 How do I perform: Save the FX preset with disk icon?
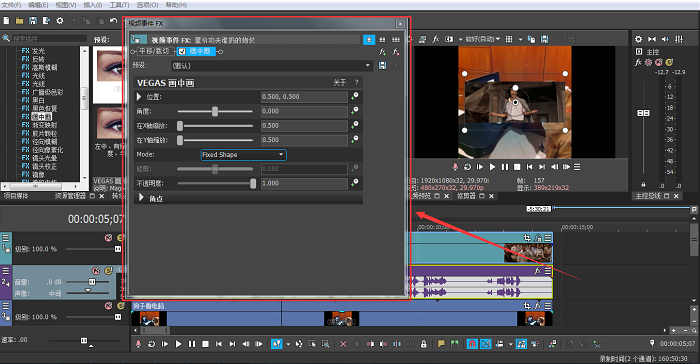point(382,66)
